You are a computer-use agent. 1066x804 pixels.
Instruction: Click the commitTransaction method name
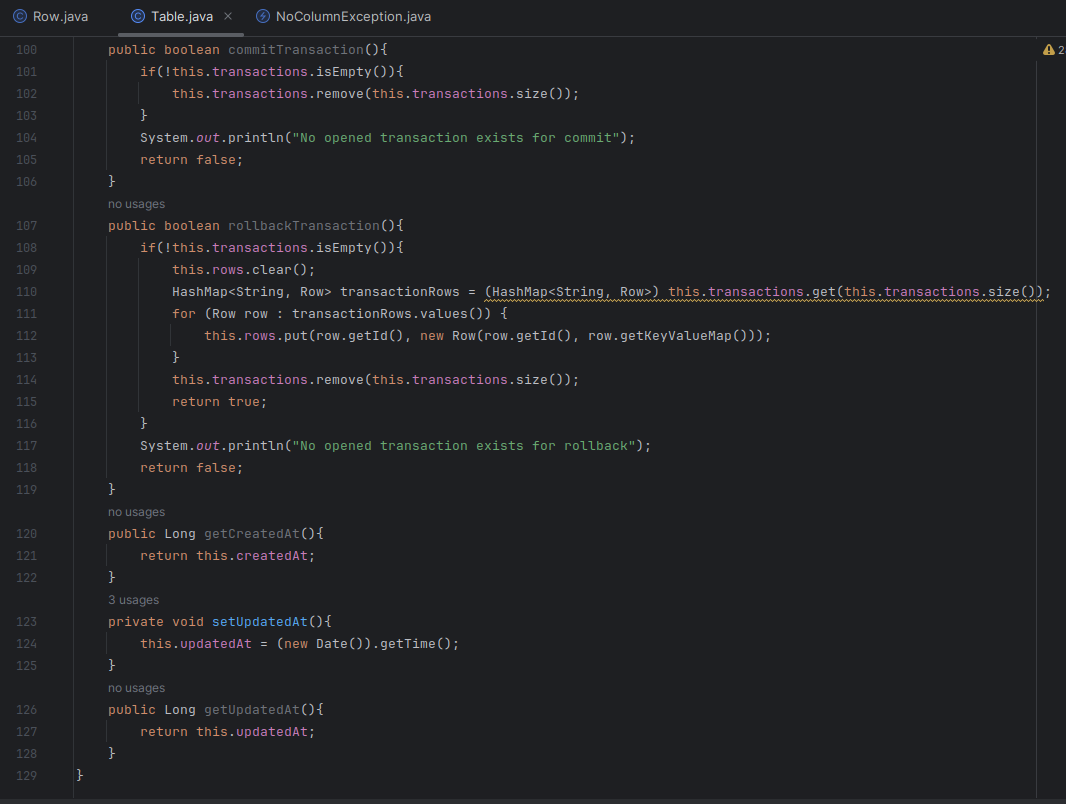296,50
